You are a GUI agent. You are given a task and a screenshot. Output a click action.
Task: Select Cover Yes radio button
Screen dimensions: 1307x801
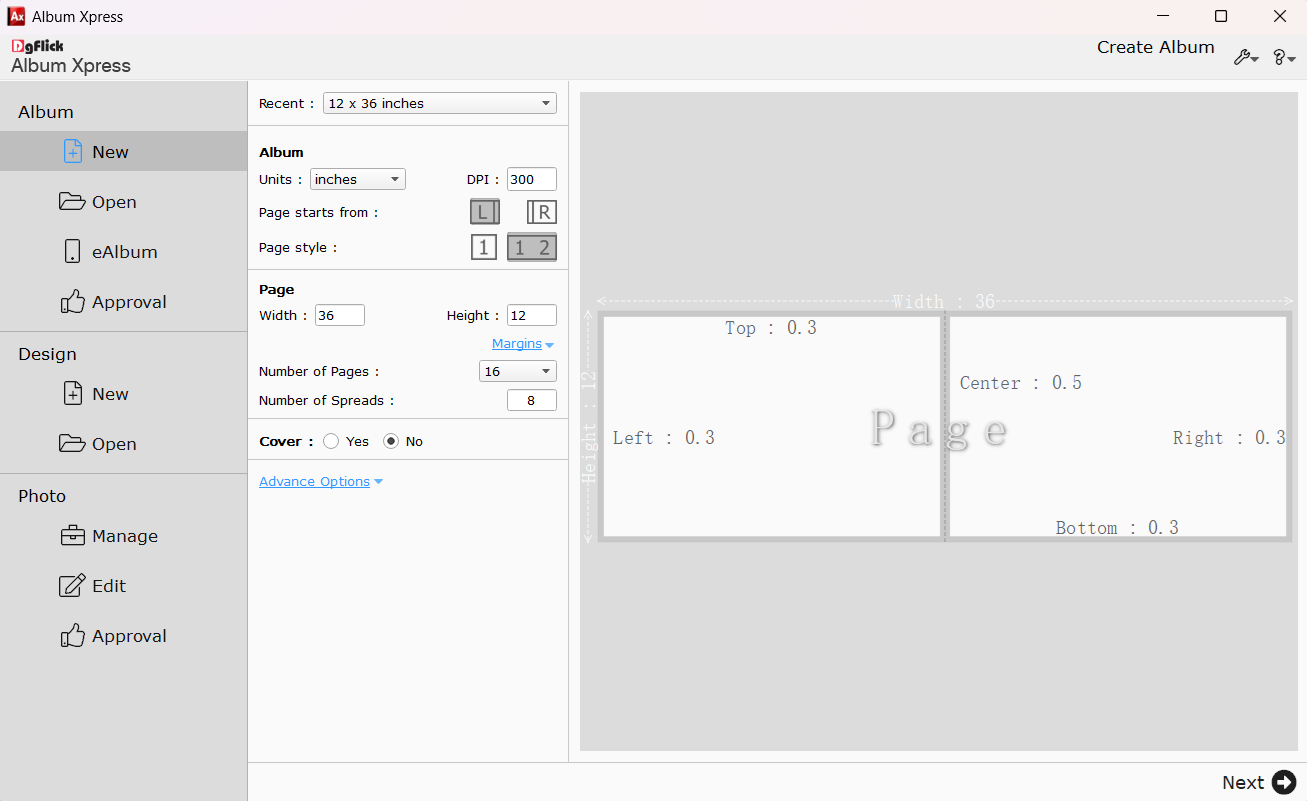pos(331,441)
